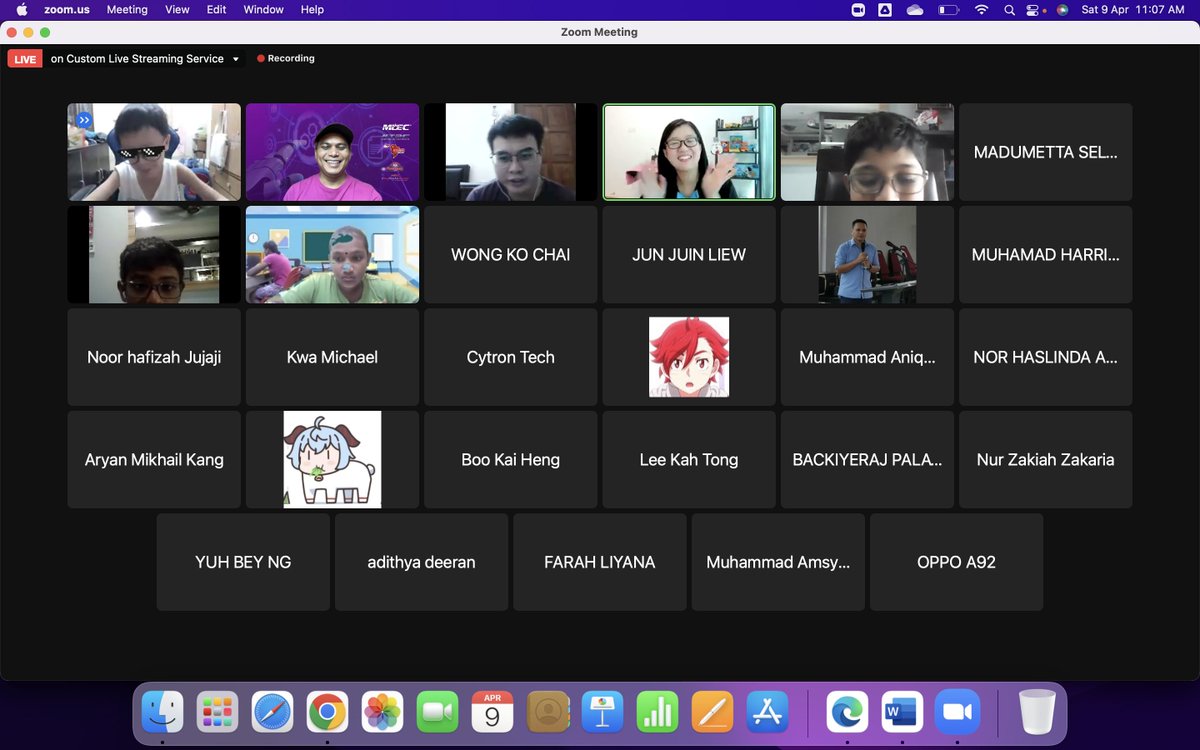Select JUN JUIN LIEW participant tile
The width and height of the screenshot is (1200, 750).
[x=689, y=255]
